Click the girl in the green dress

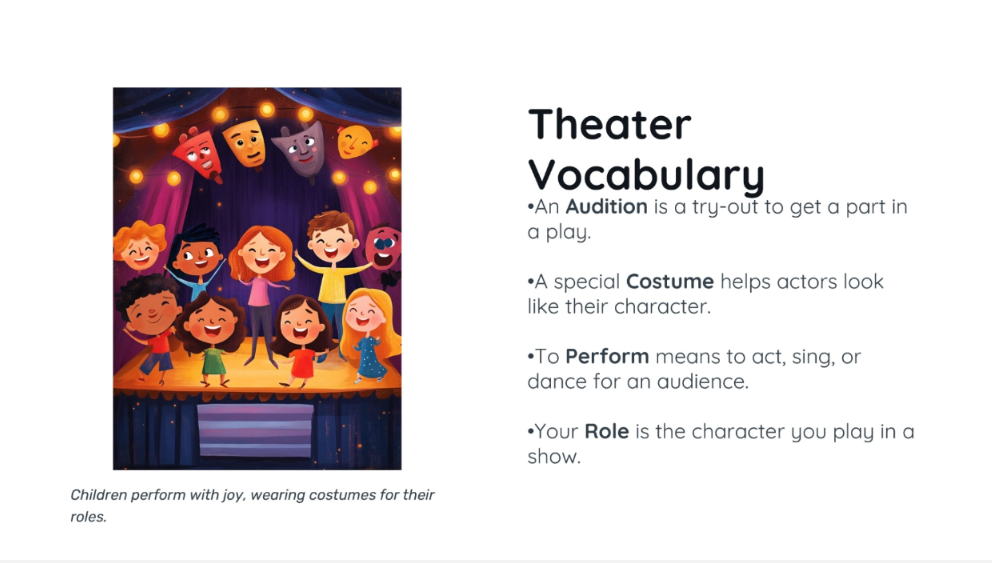click(x=213, y=340)
